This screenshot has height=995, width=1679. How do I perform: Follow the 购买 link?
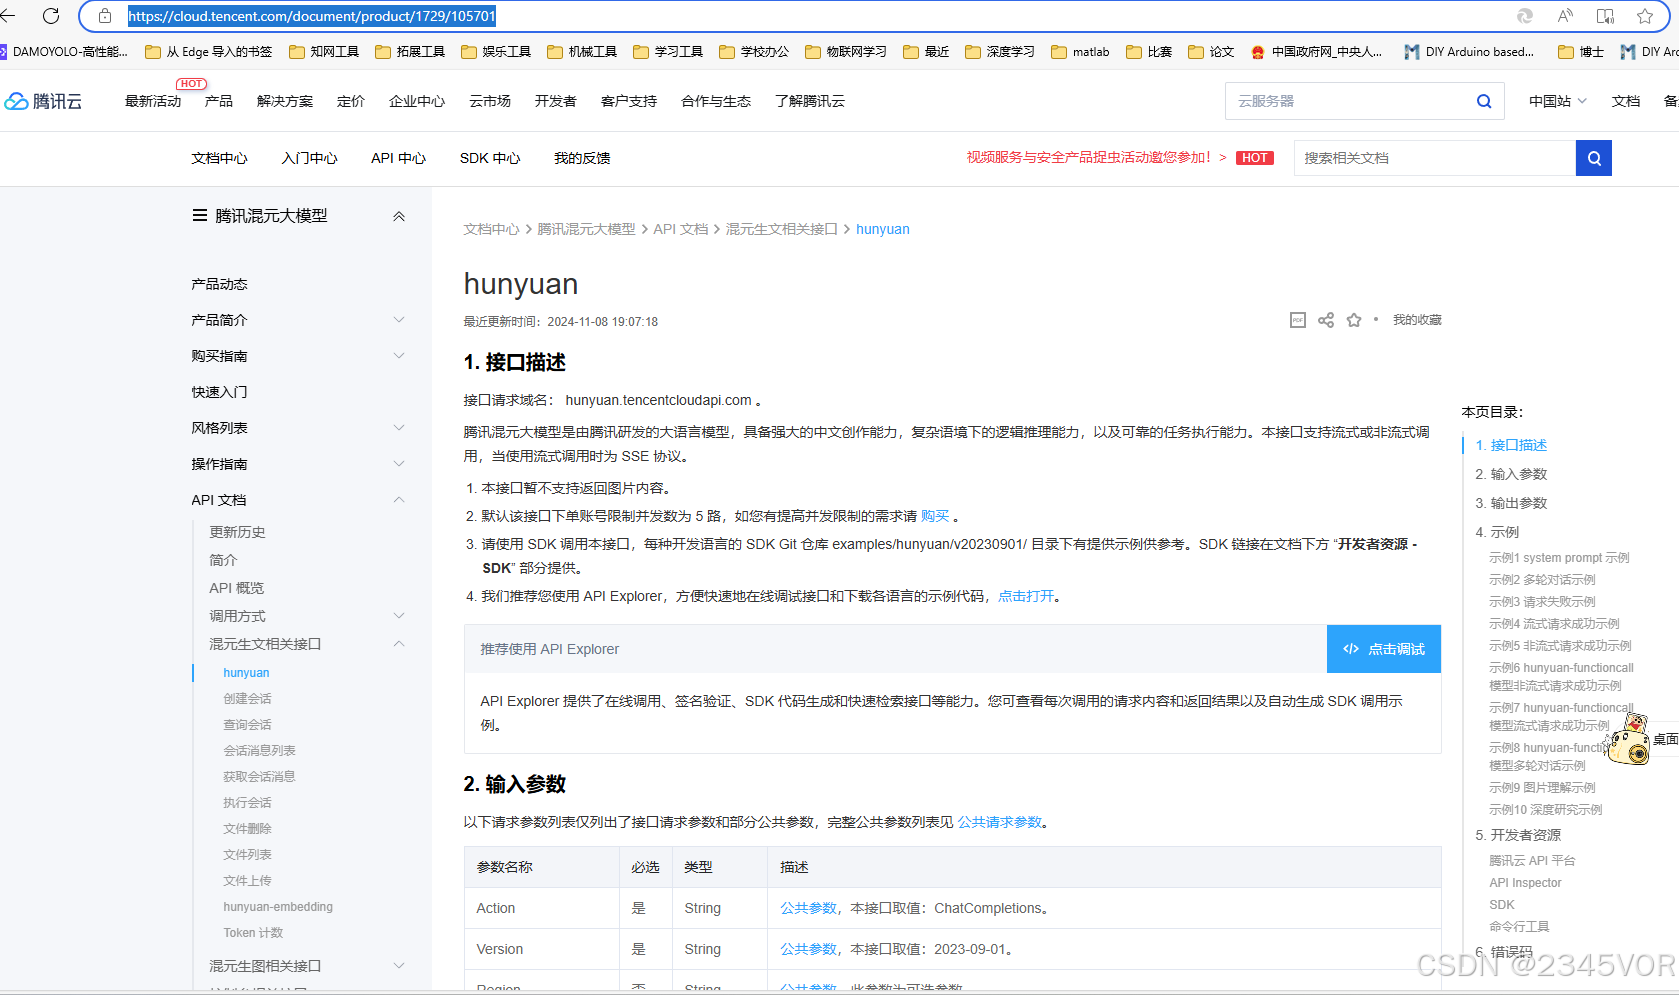(935, 516)
